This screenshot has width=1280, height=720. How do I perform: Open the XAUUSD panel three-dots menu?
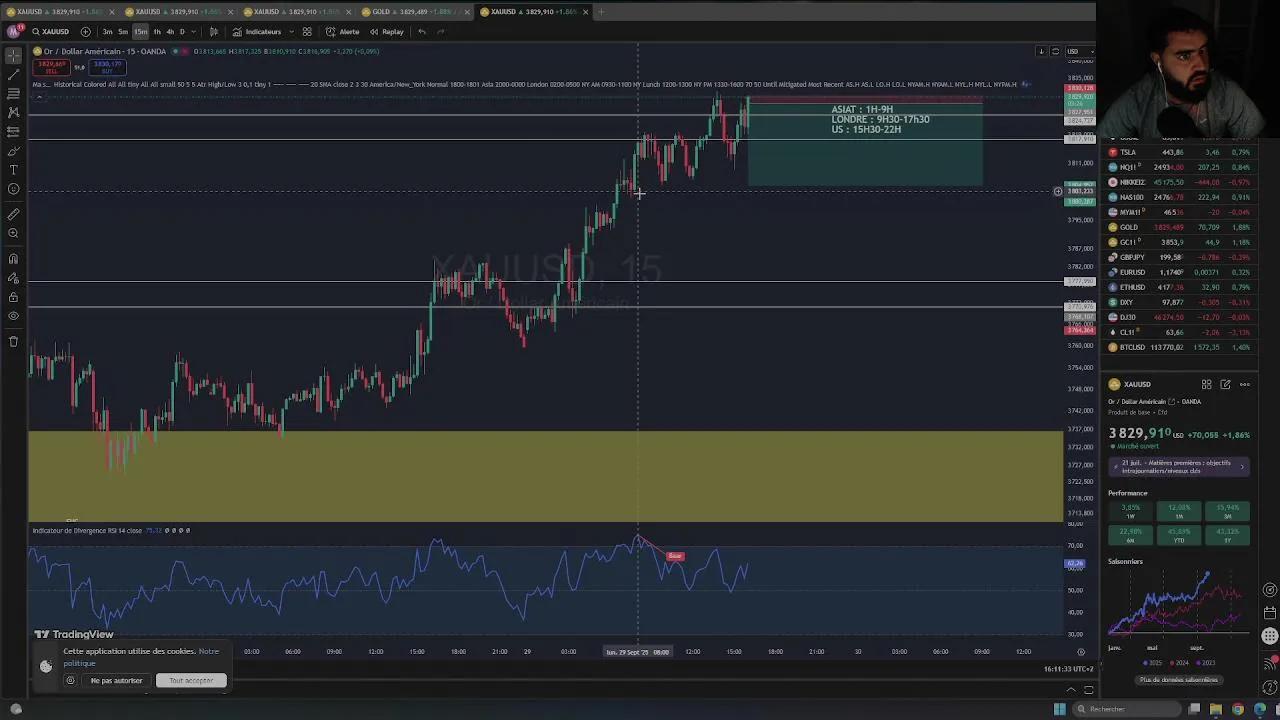point(1244,385)
